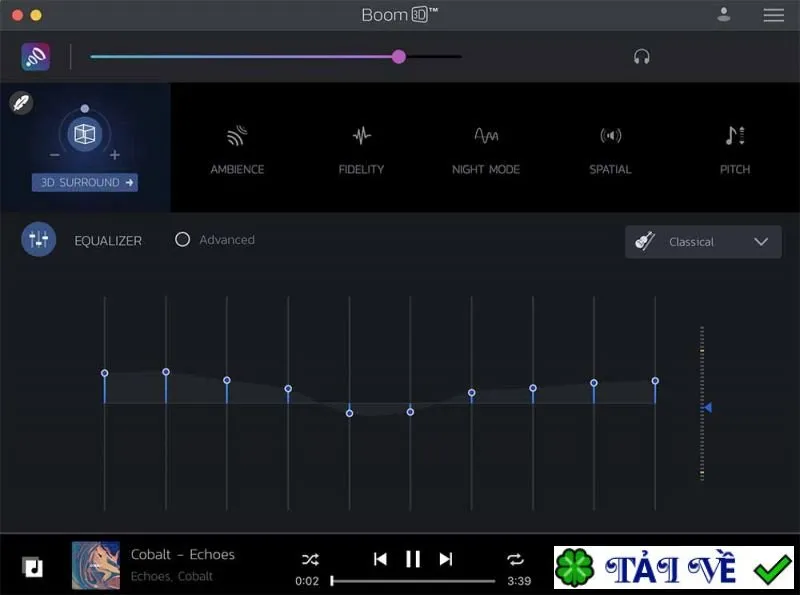
Task: Click the FIDELITY label
Action: 361,169
